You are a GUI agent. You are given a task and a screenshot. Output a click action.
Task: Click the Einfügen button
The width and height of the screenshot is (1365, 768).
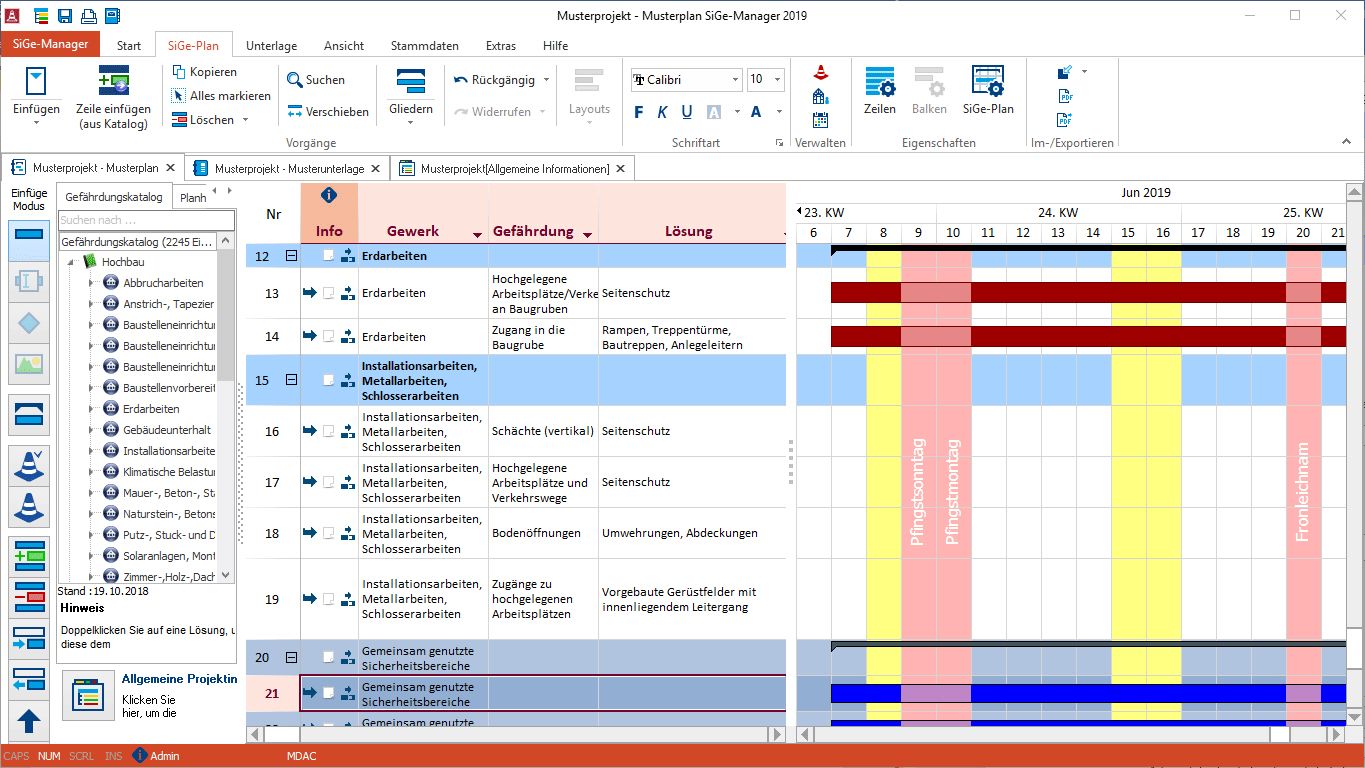click(x=36, y=96)
